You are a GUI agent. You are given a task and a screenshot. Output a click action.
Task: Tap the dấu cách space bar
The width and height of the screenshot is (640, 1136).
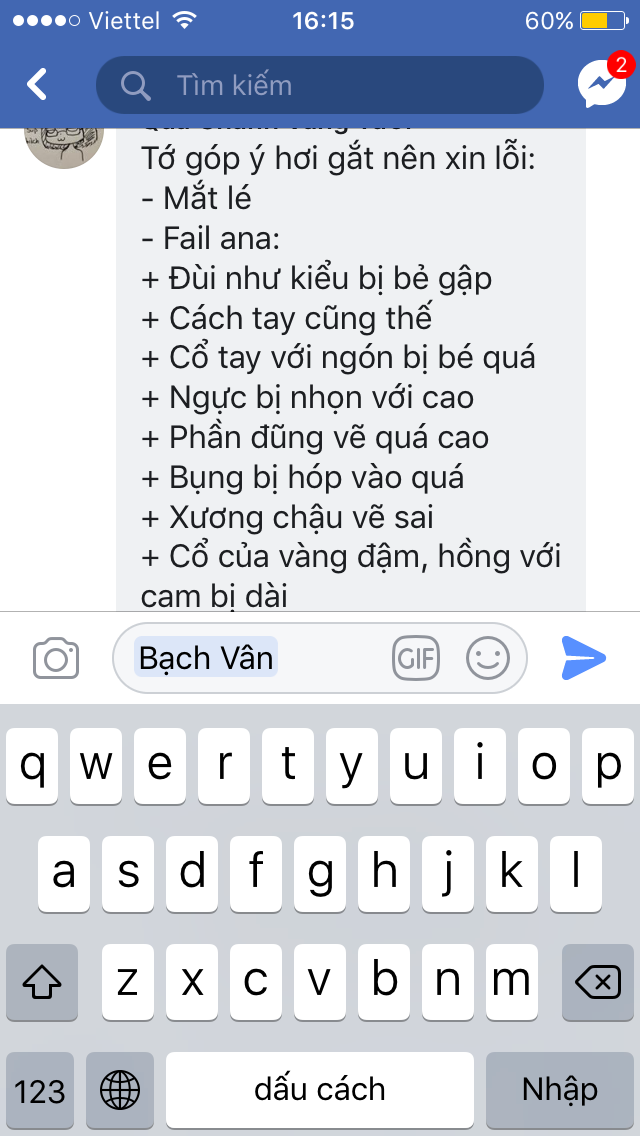click(320, 1090)
